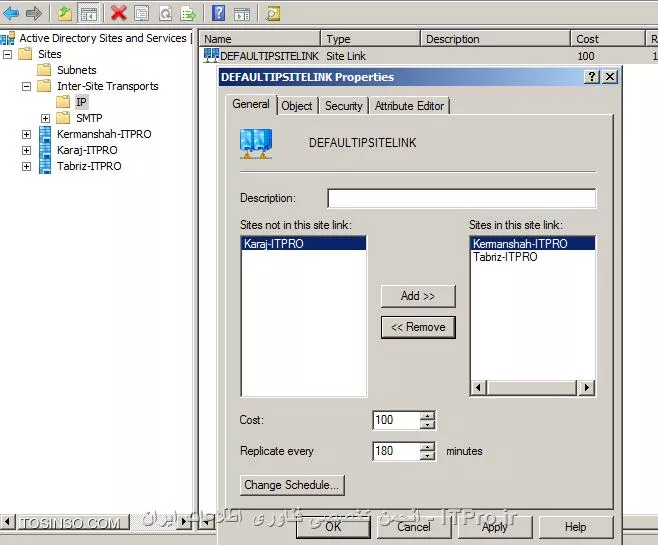Screen dimensions: 658x545
Task: Select the IP folder icon
Action: (x=63, y=102)
